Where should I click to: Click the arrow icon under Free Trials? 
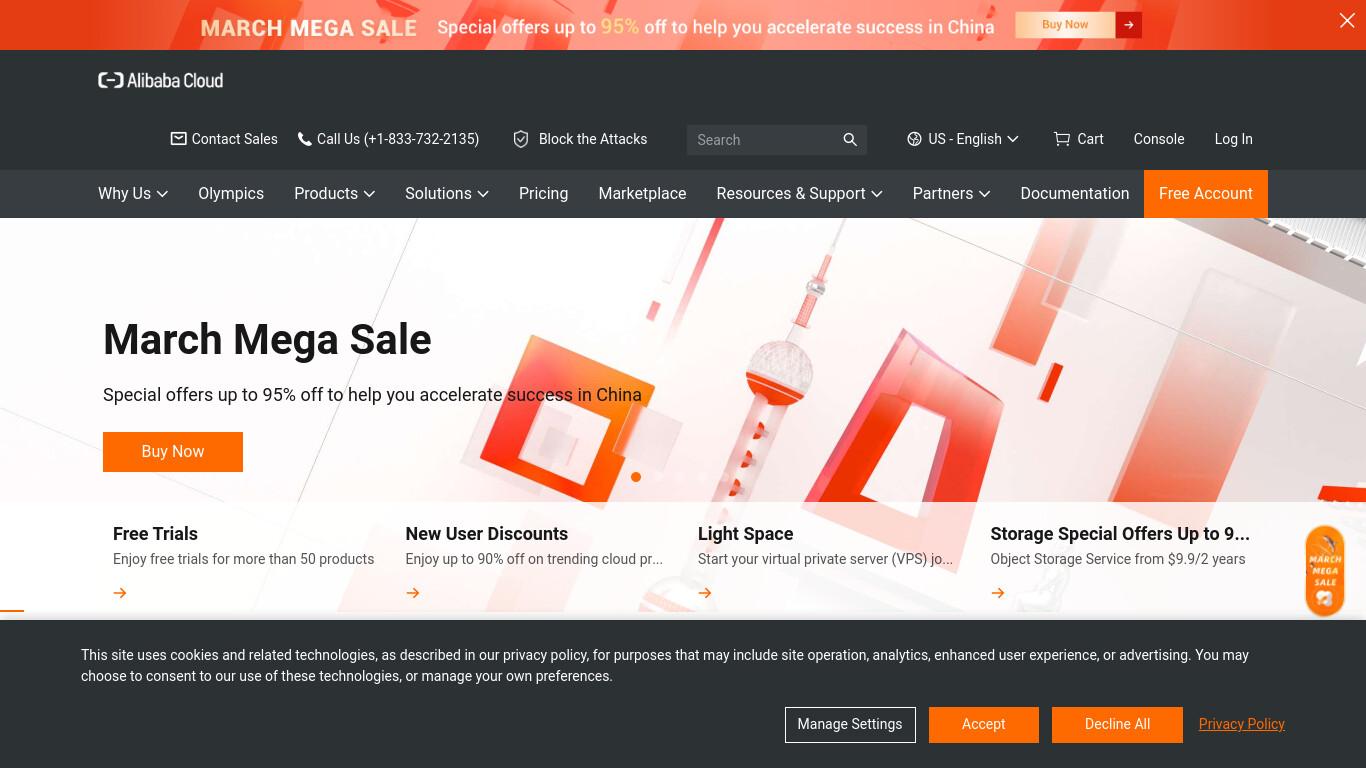(120, 593)
